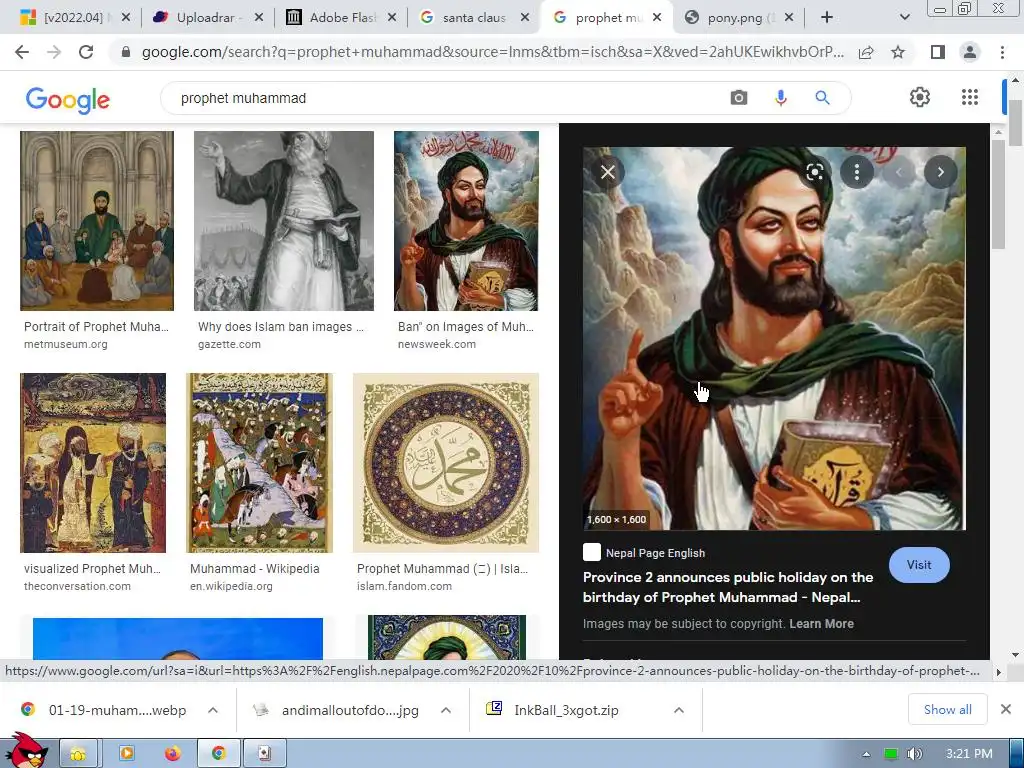Open Firefox from the taskbar

172,754
